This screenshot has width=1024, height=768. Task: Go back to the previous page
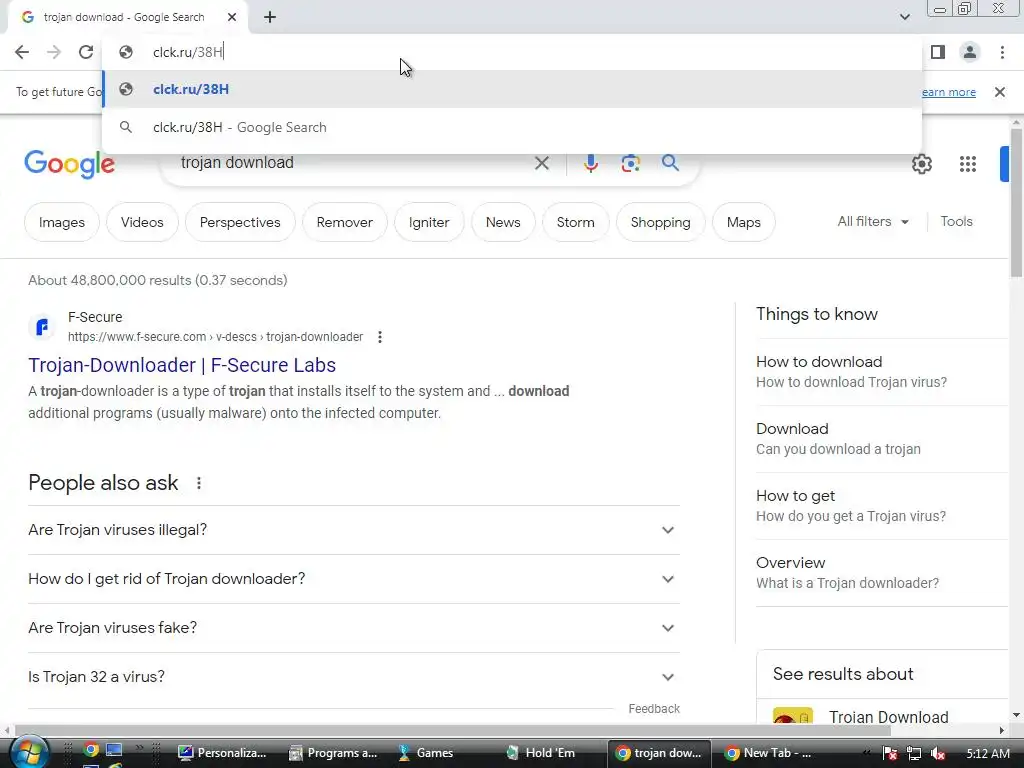[22, 52]
